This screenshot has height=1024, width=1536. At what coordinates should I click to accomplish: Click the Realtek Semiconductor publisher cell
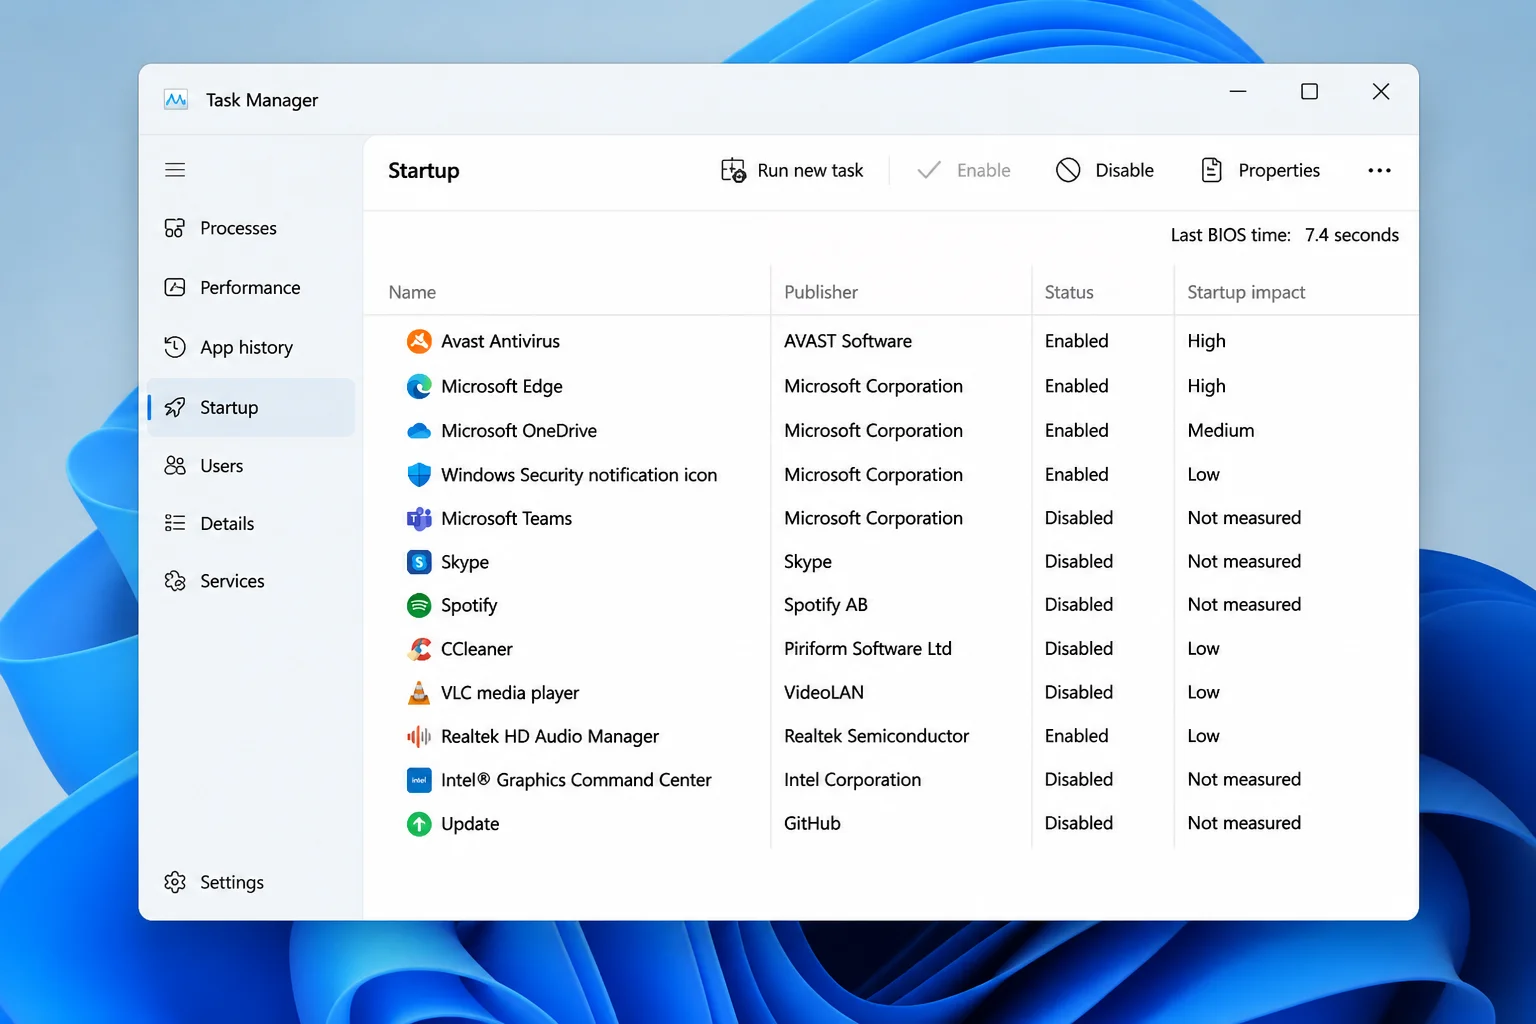tap(877, 736)
